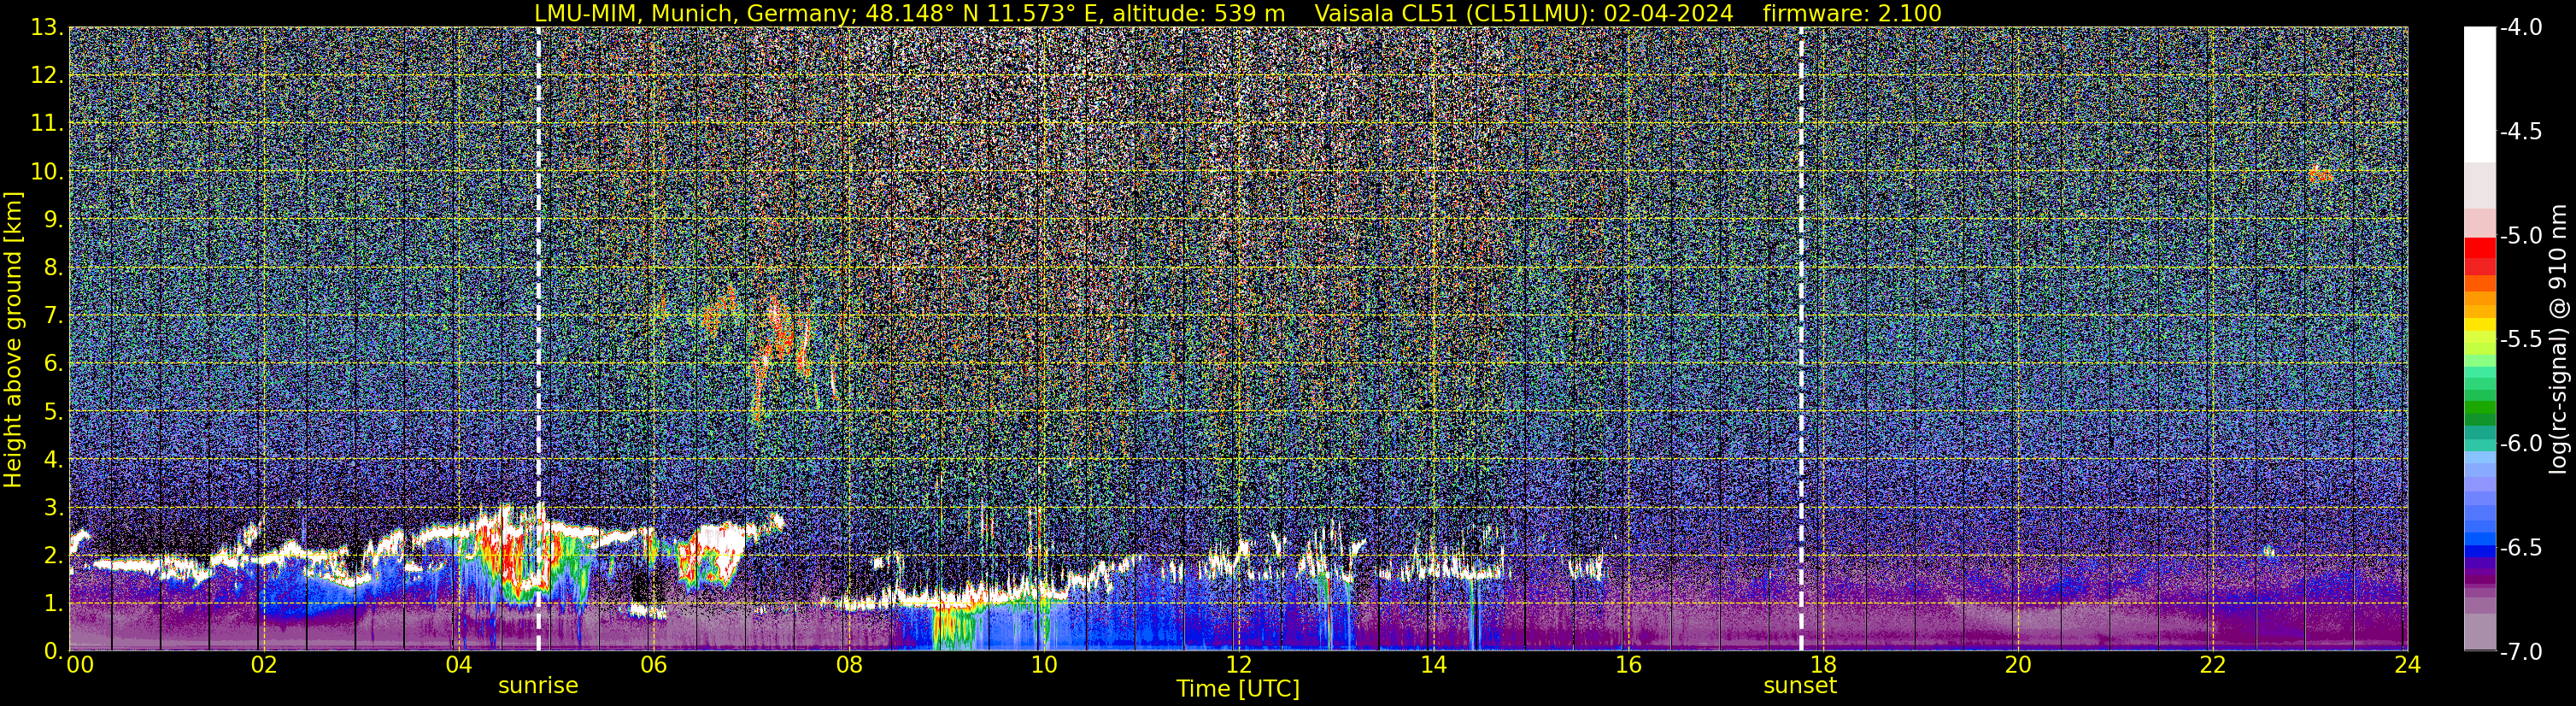2576x706 pixels.
Task: Click the green band of the colorbar
Action: (x=2480, y=408)
